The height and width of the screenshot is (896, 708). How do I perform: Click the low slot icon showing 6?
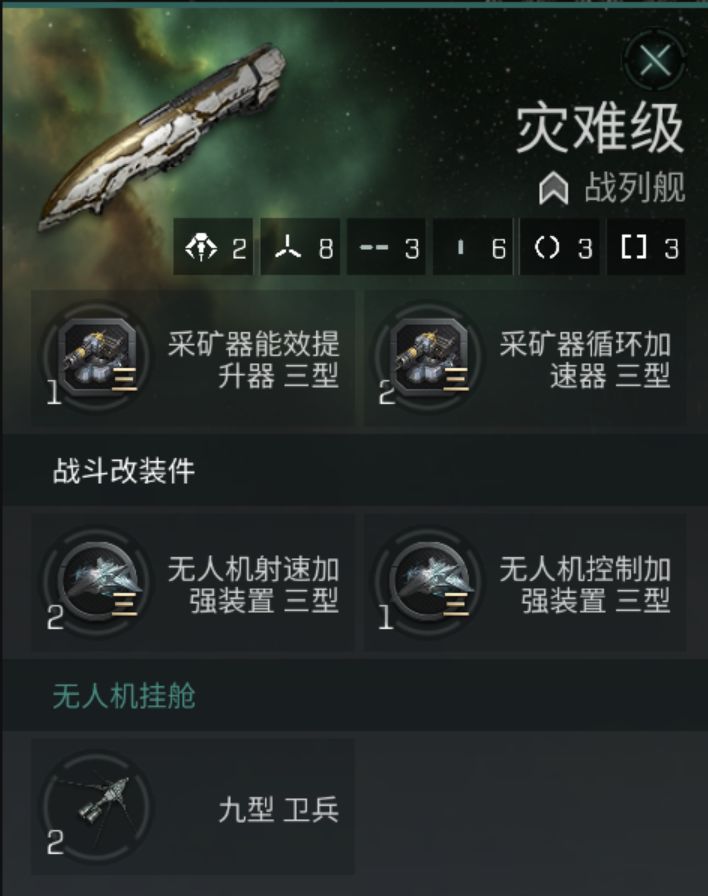tap(461, 247)
